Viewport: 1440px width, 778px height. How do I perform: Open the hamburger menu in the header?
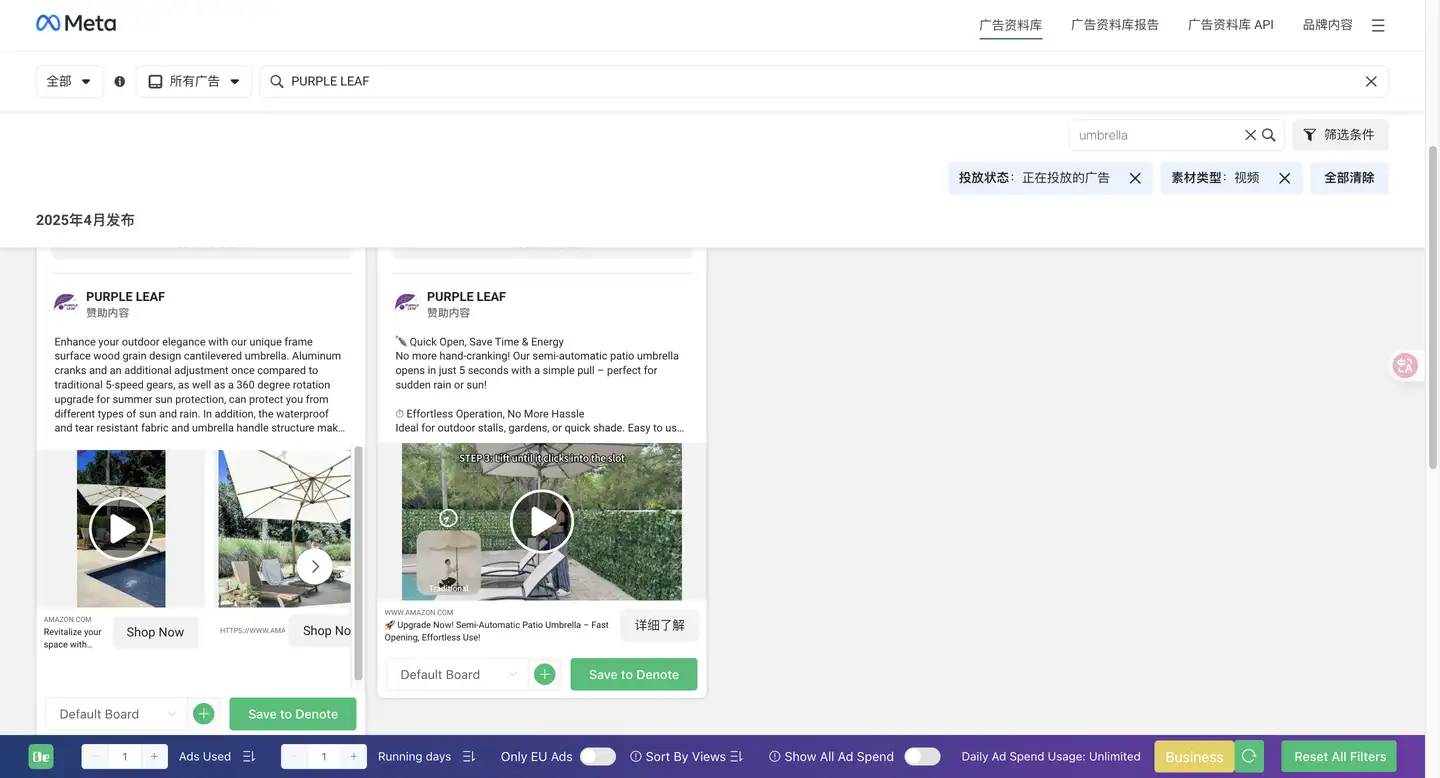click(1378, 25)
